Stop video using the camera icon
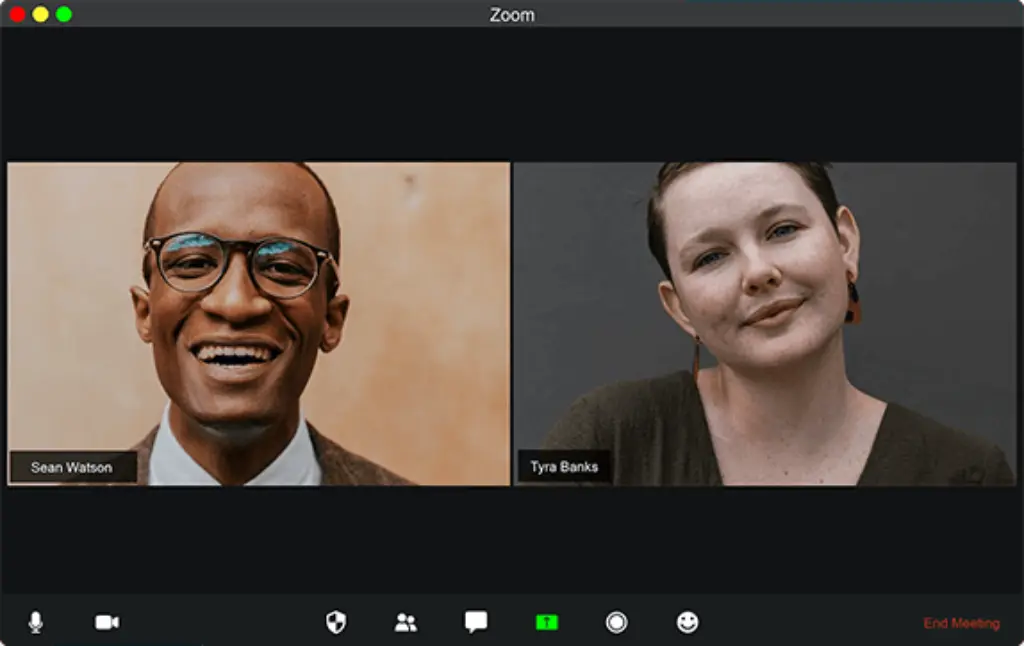Viewport: 1024px width, 646px height. (107, 623)
